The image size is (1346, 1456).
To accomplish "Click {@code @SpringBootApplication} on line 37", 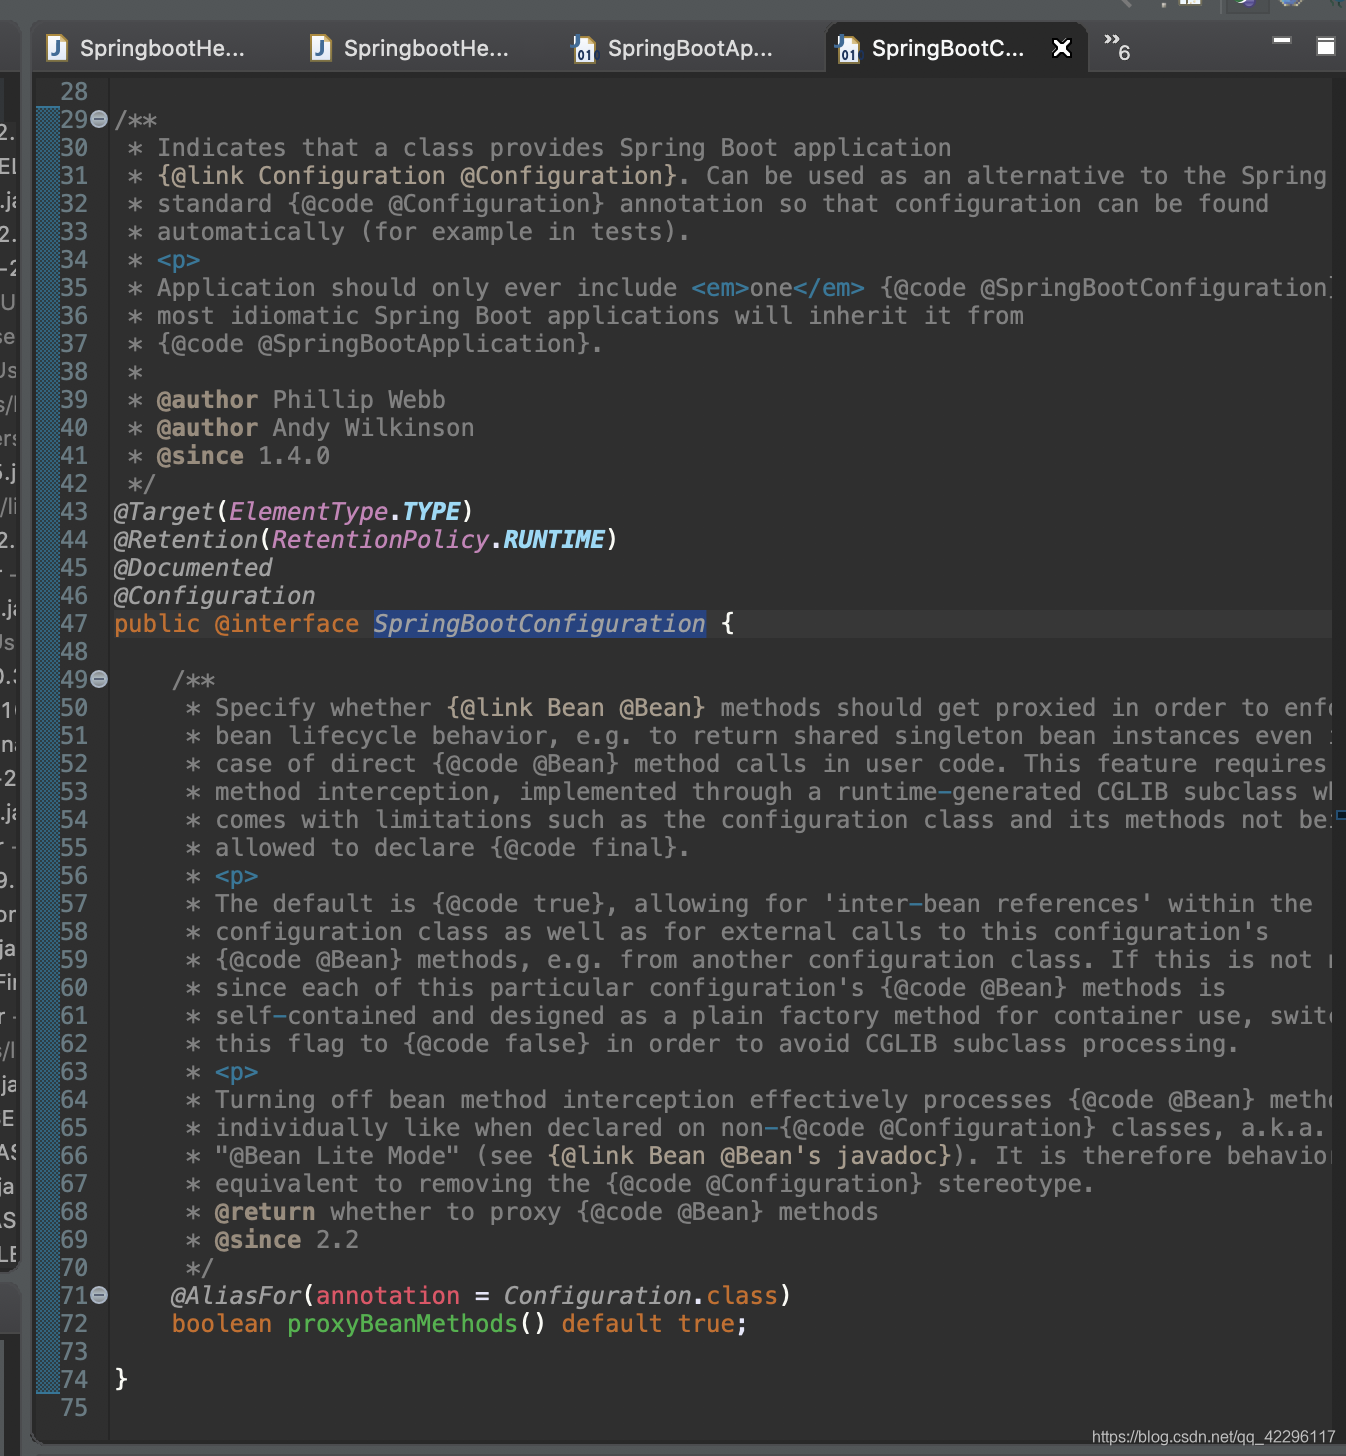I will tap(373, 344).
